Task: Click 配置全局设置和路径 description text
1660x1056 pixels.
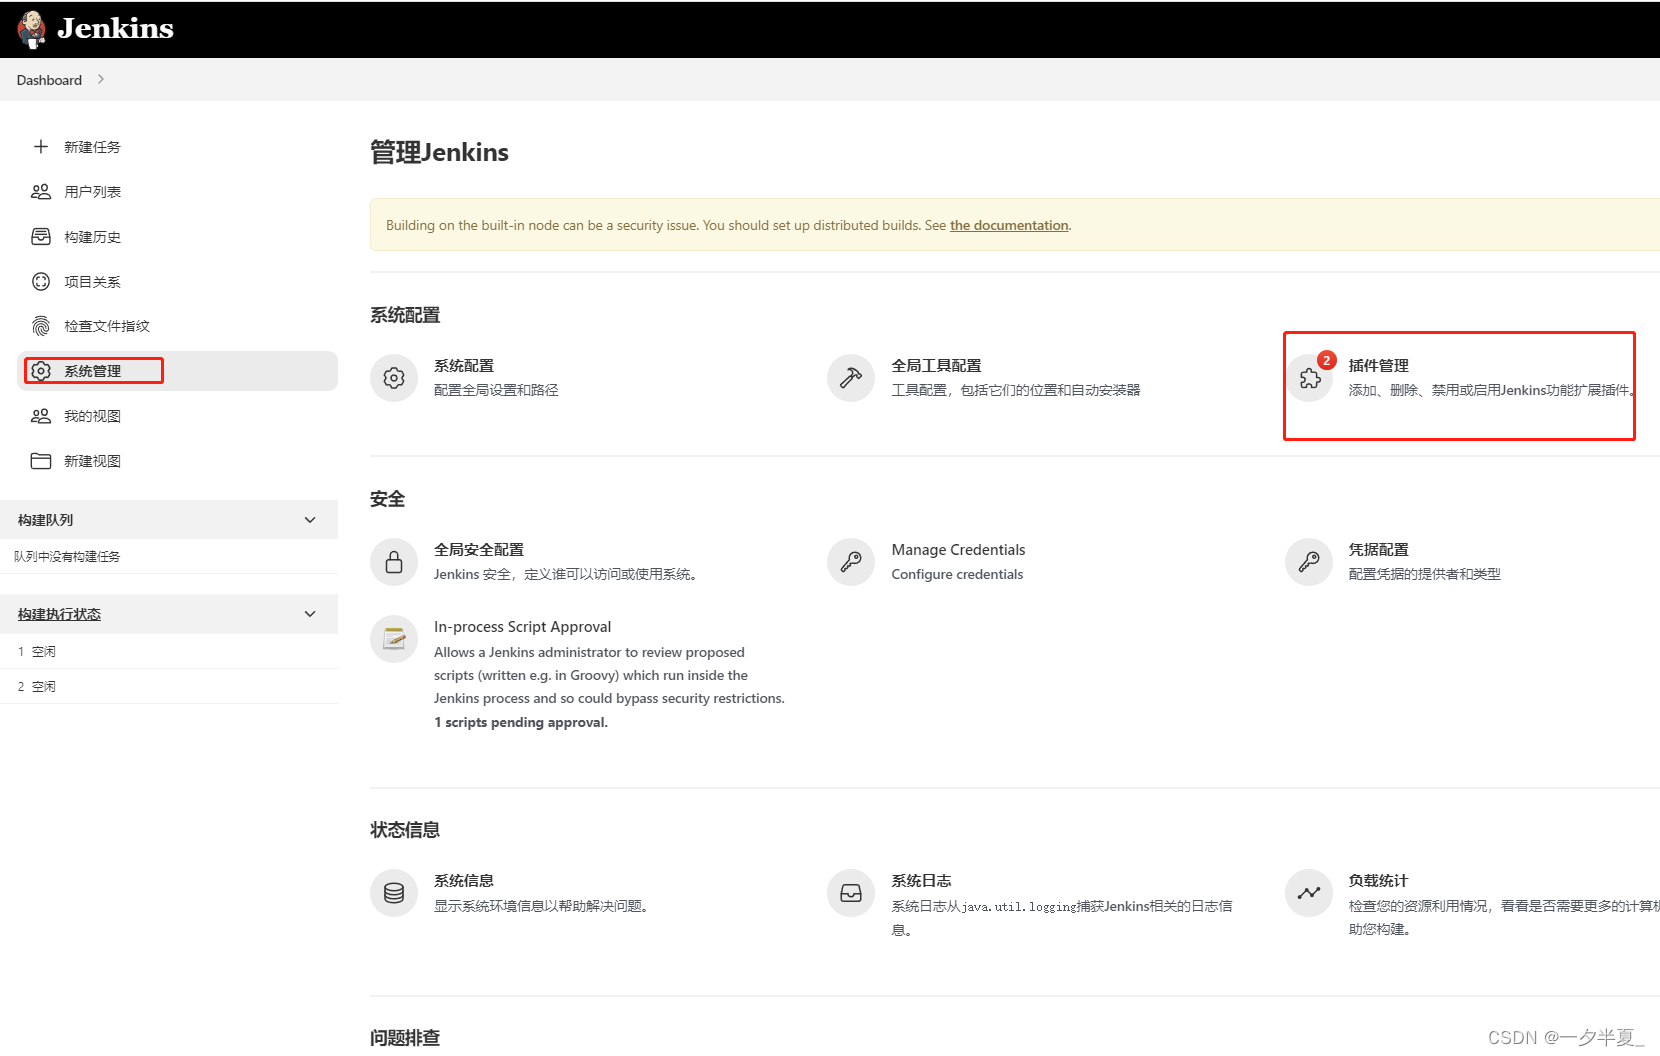Action: coord(496,390)
